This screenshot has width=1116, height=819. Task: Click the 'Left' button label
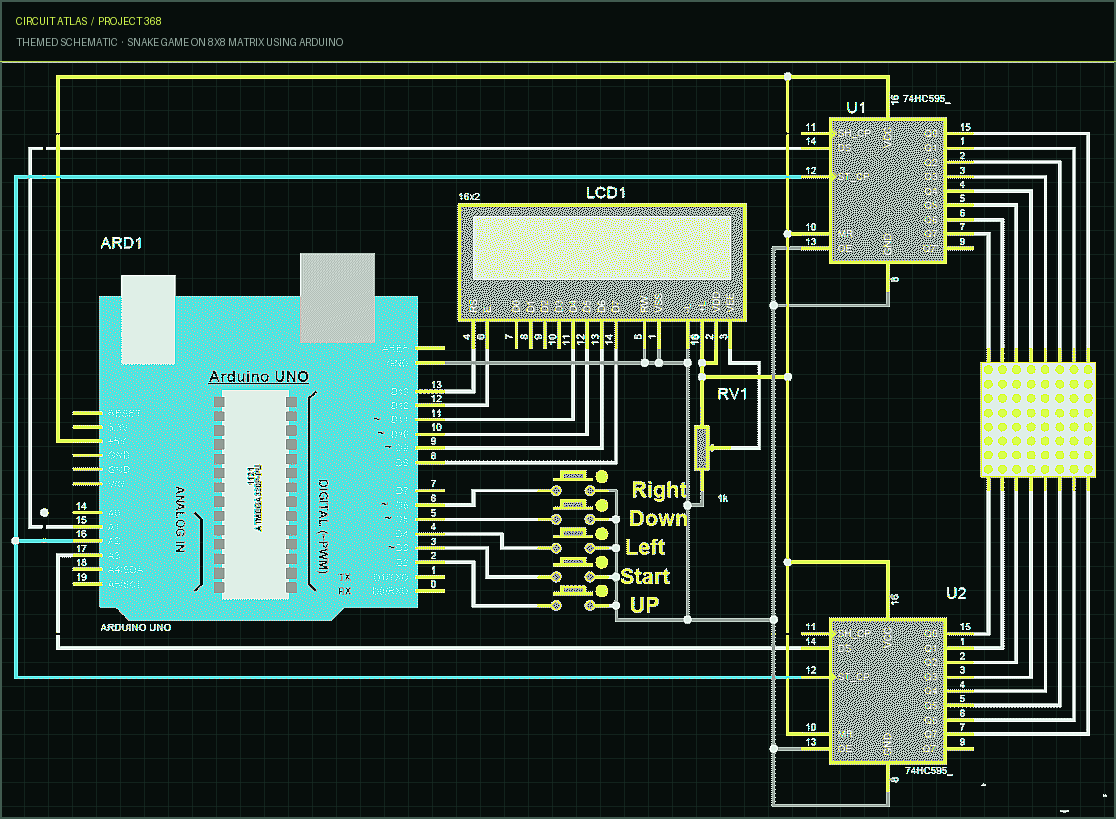pos(645,547)
